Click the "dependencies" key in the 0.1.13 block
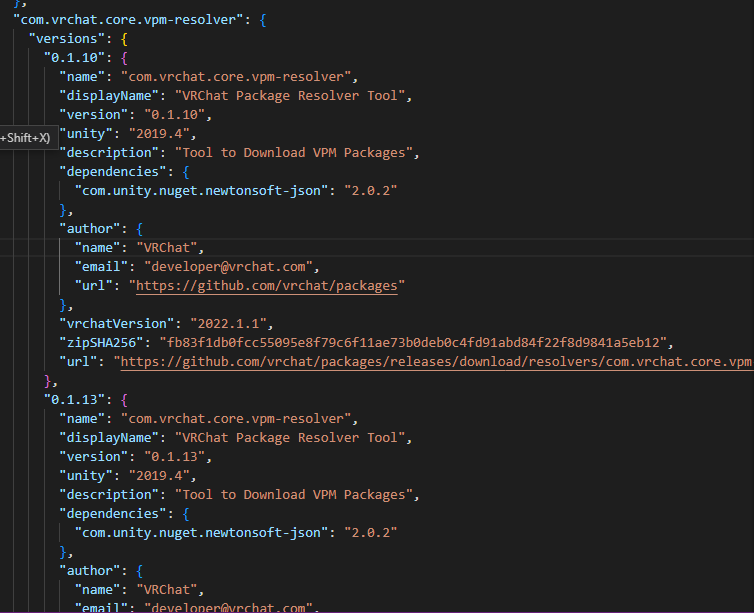This screenshot has height=613, width=754. click(x=113, y=514)
